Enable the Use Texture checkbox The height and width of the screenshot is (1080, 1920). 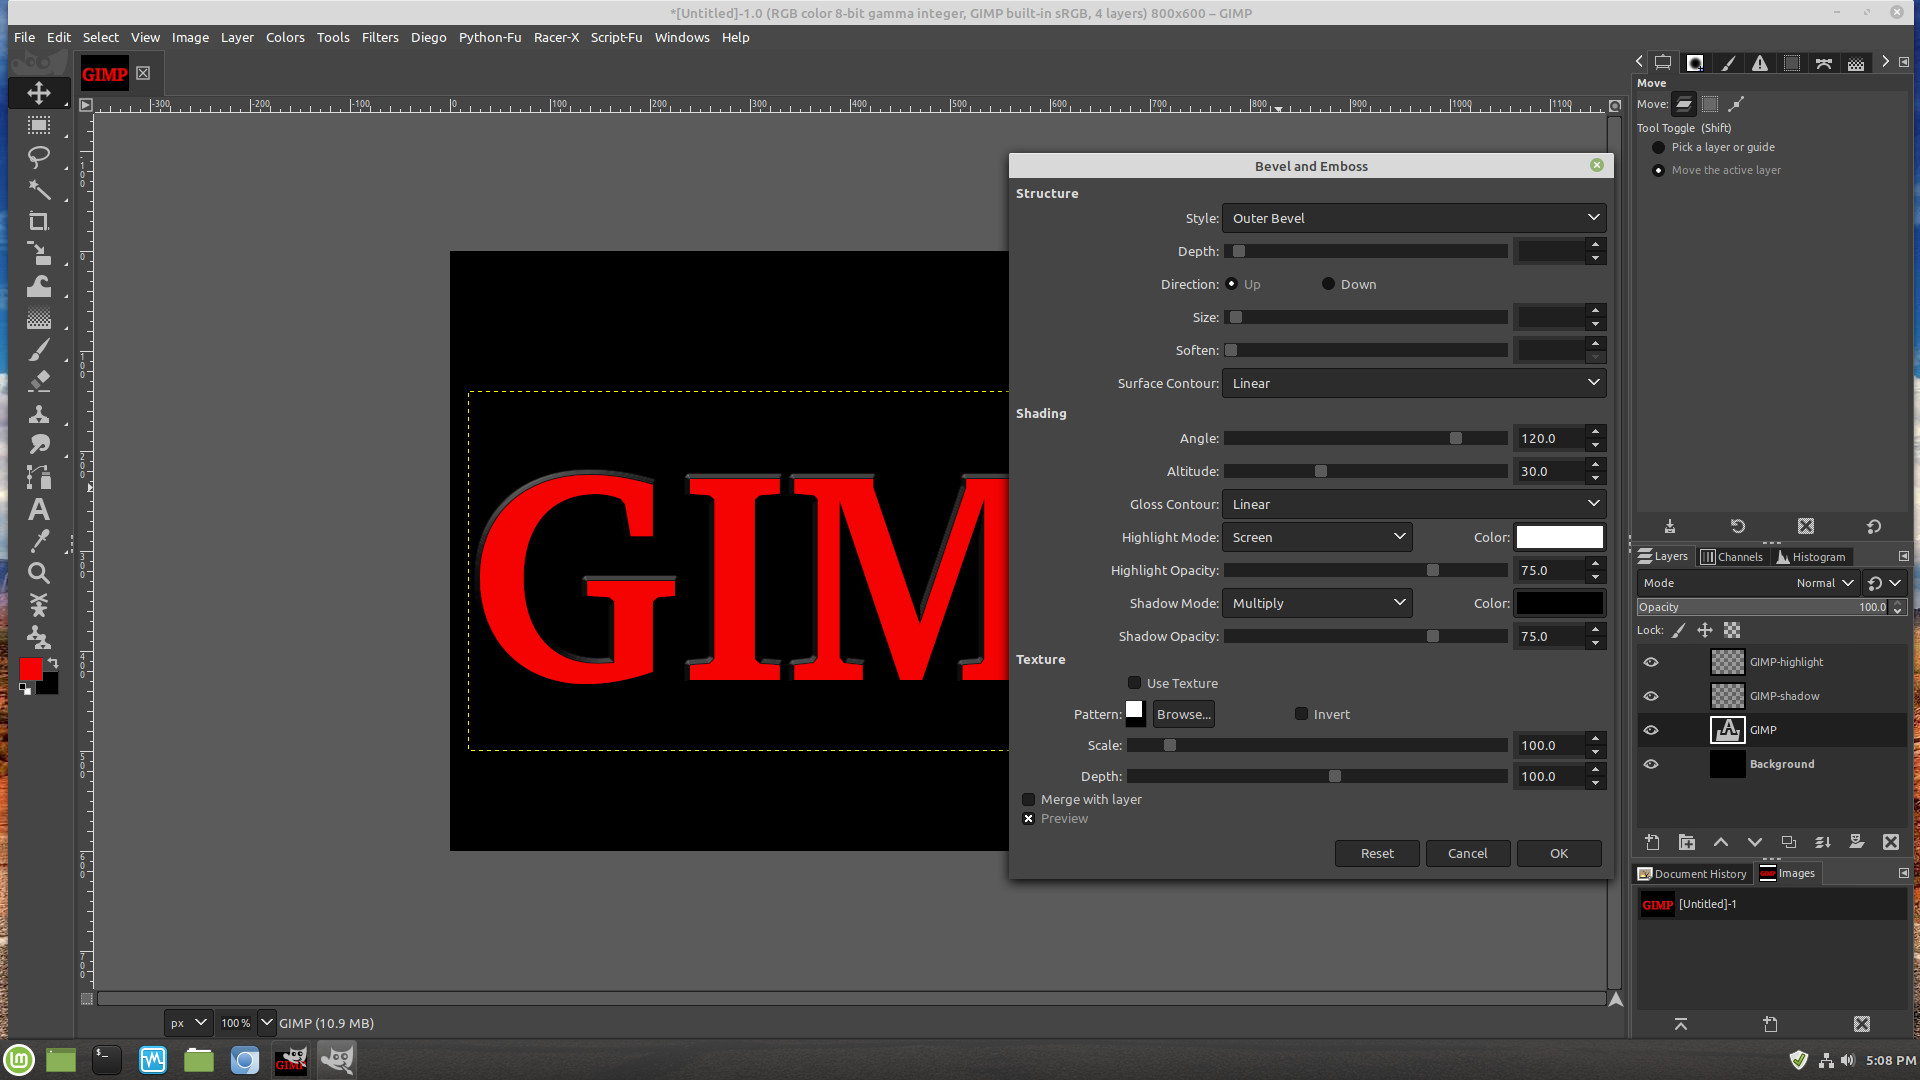pos(1134,683)
